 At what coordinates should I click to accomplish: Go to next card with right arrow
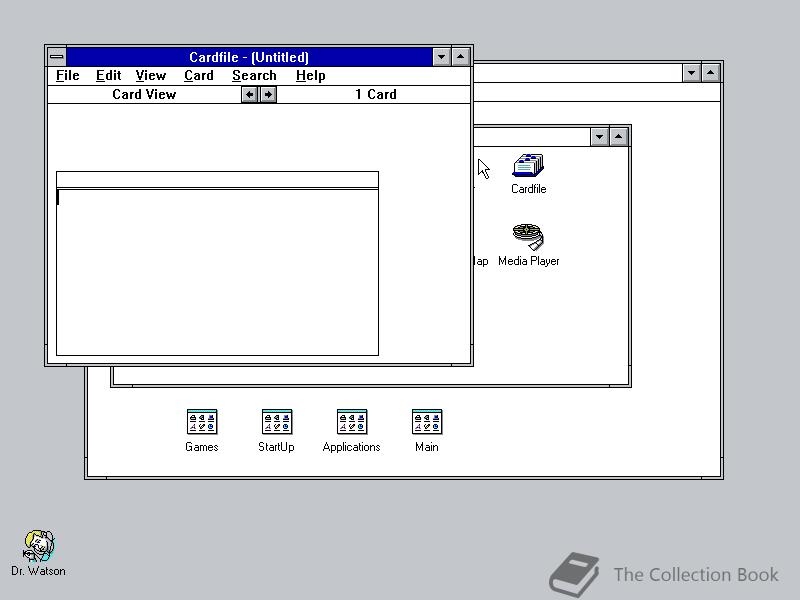tap(268, 94)
